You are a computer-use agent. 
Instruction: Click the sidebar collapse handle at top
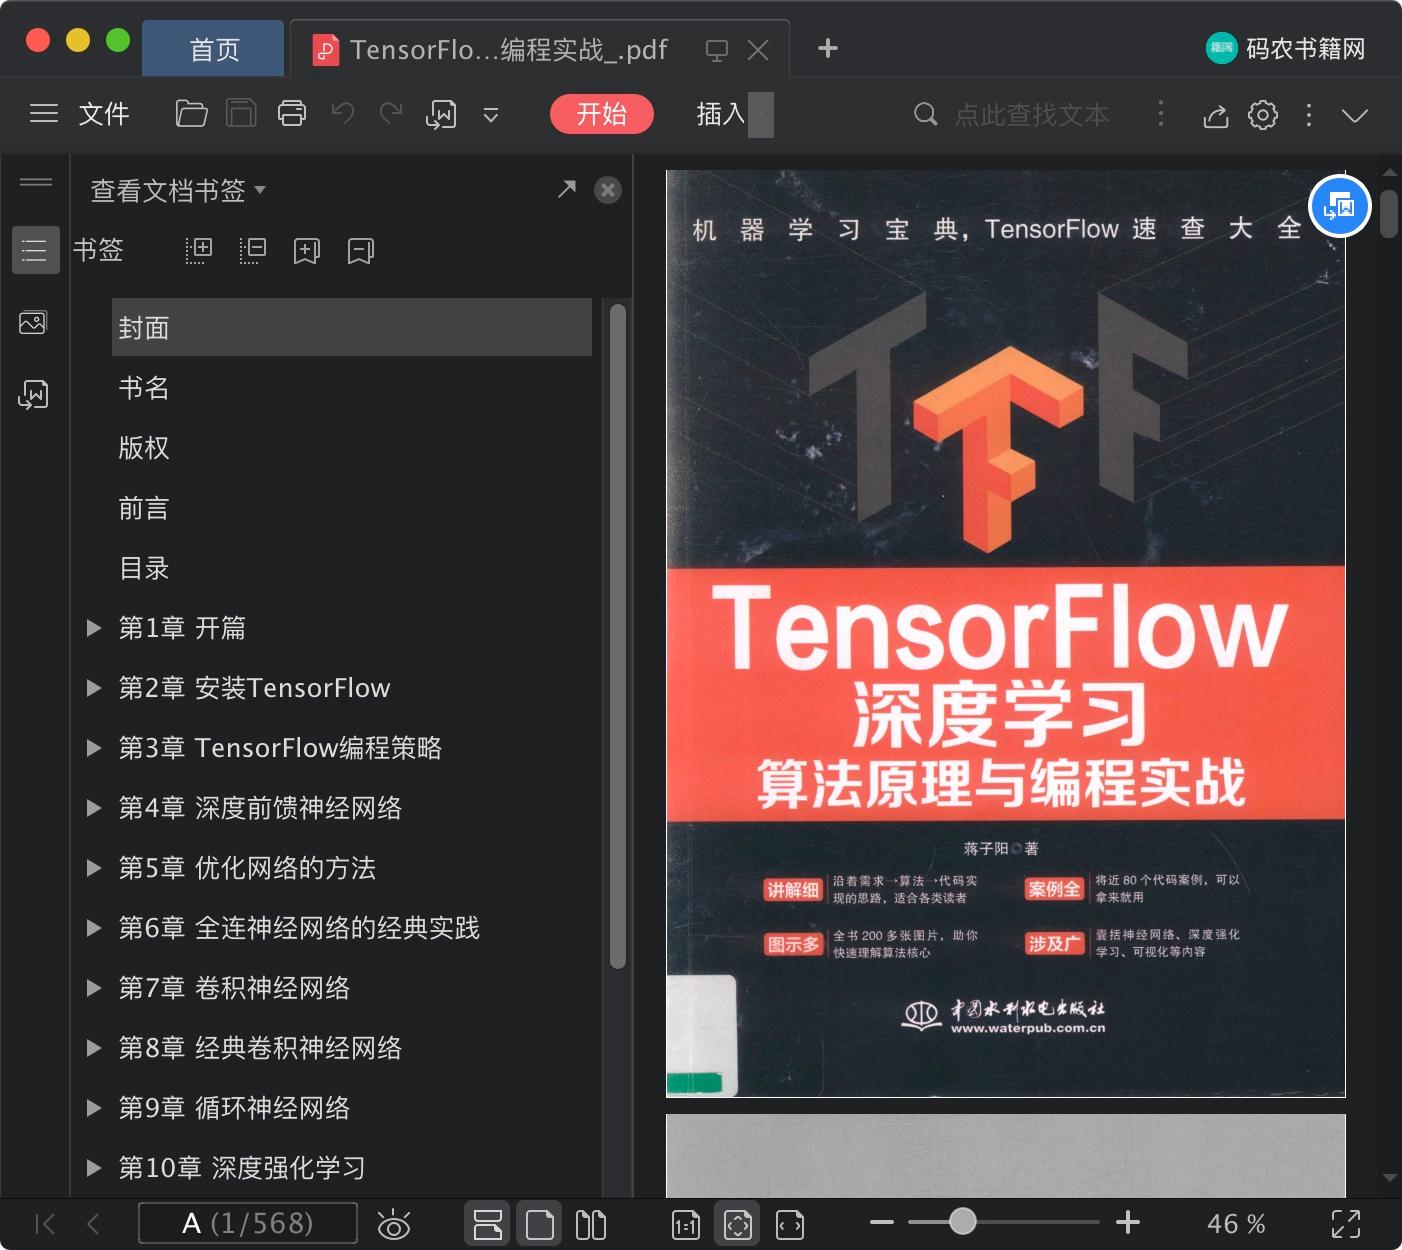(x=35, y=182)
